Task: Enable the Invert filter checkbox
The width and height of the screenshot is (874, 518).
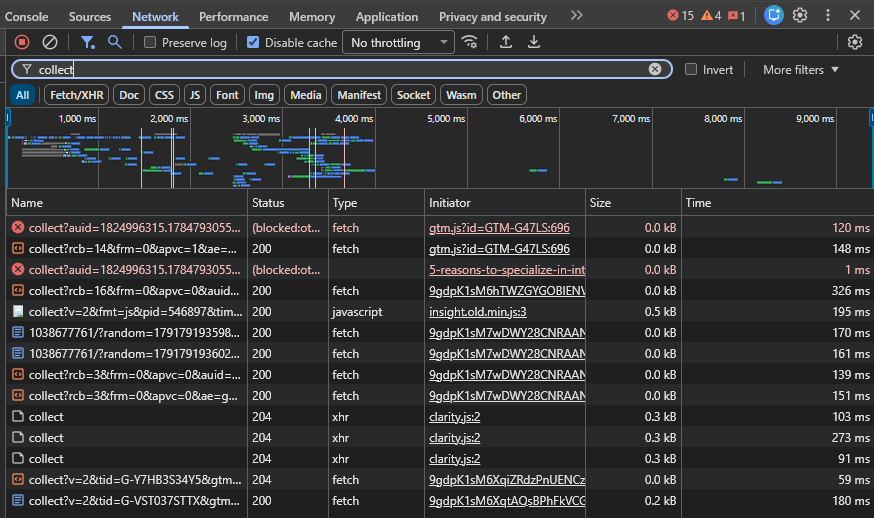Action: 691,69
